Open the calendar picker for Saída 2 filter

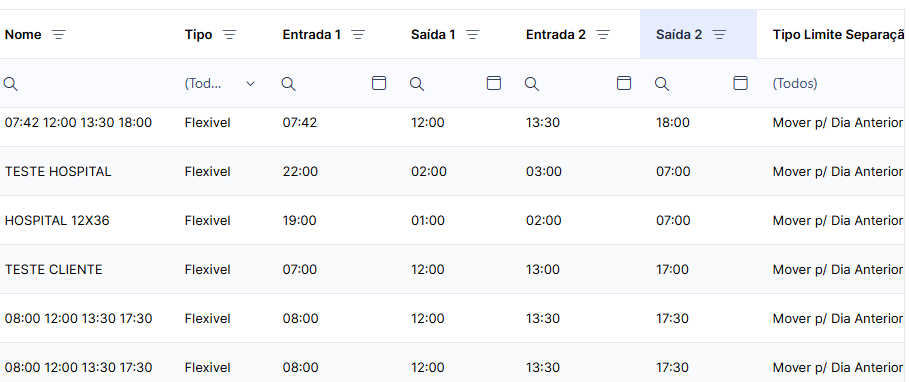[741, 83]
